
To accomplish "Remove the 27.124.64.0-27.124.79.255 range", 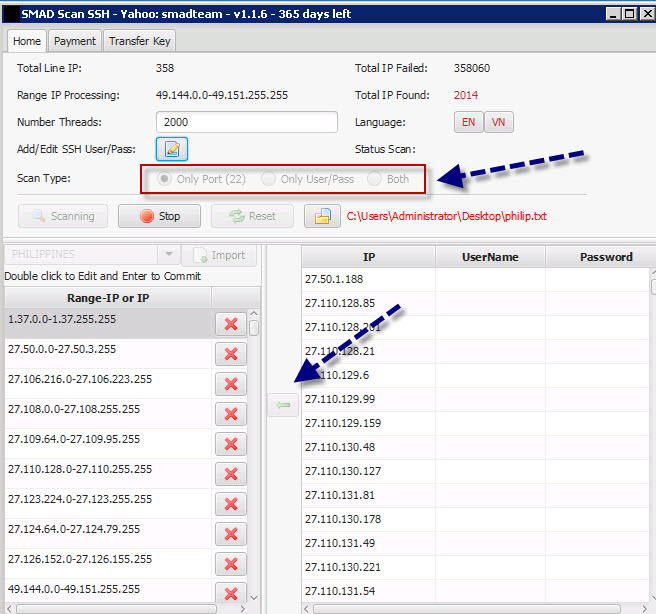I will [x=231, y=534].
